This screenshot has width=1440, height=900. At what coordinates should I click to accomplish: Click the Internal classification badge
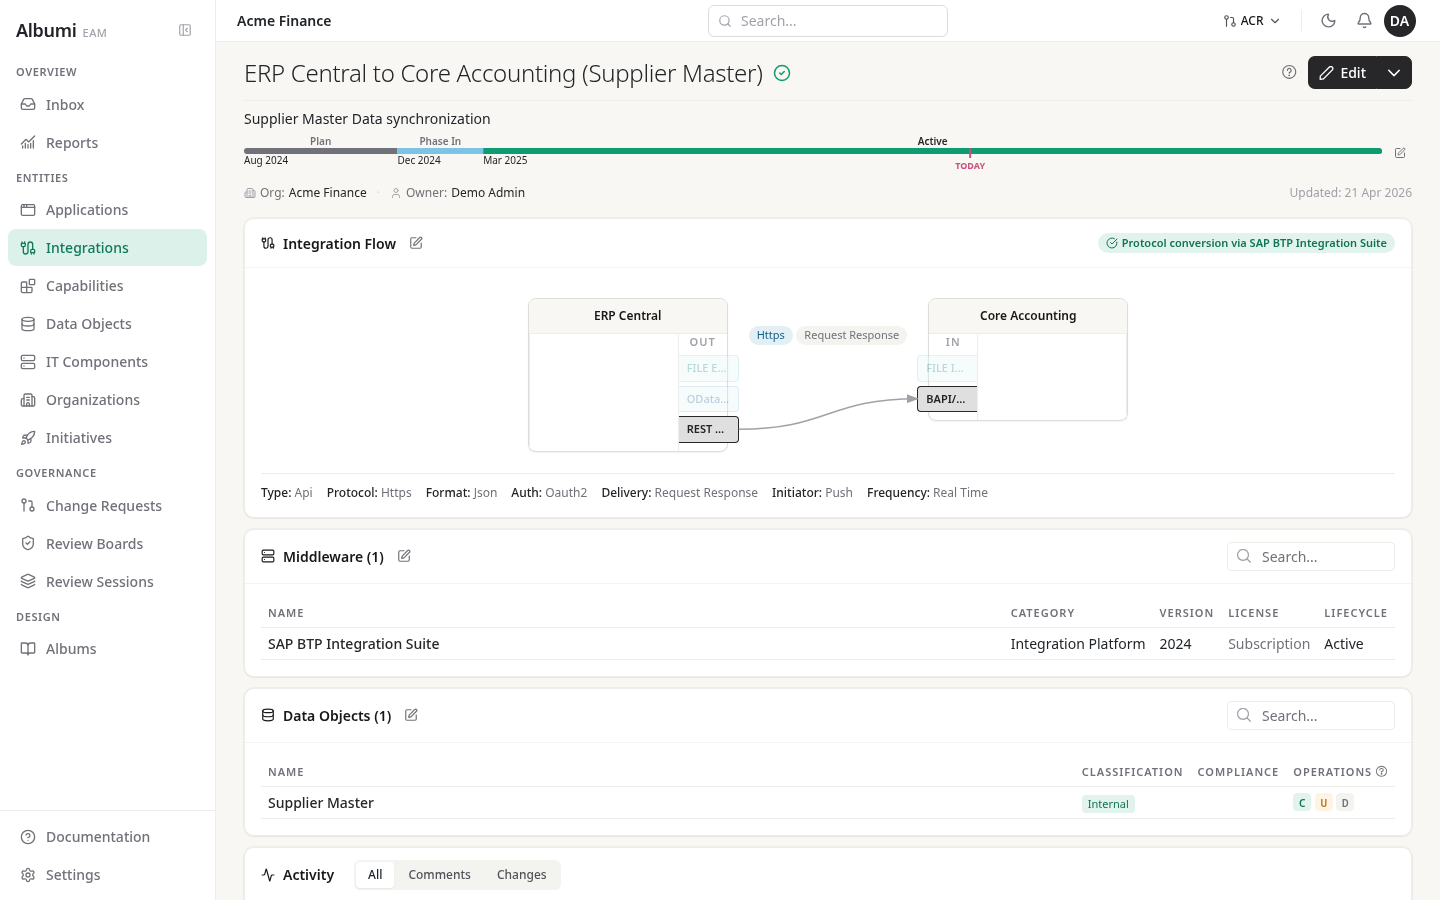click(x=1108, y=804)
